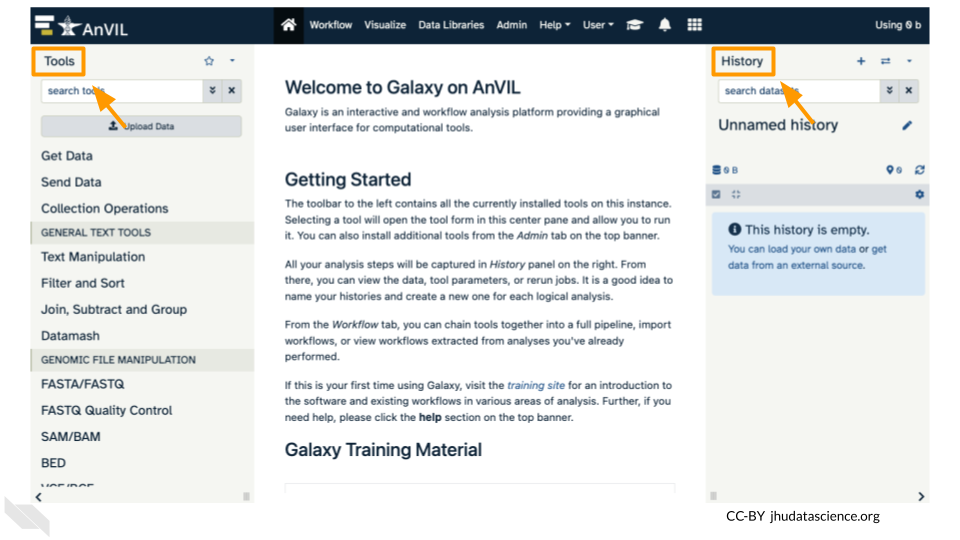Image resolution: width=960 pixels, height=540 pixels.
Task: Open the Data Libraries menu item
Action: click(451, 25)
